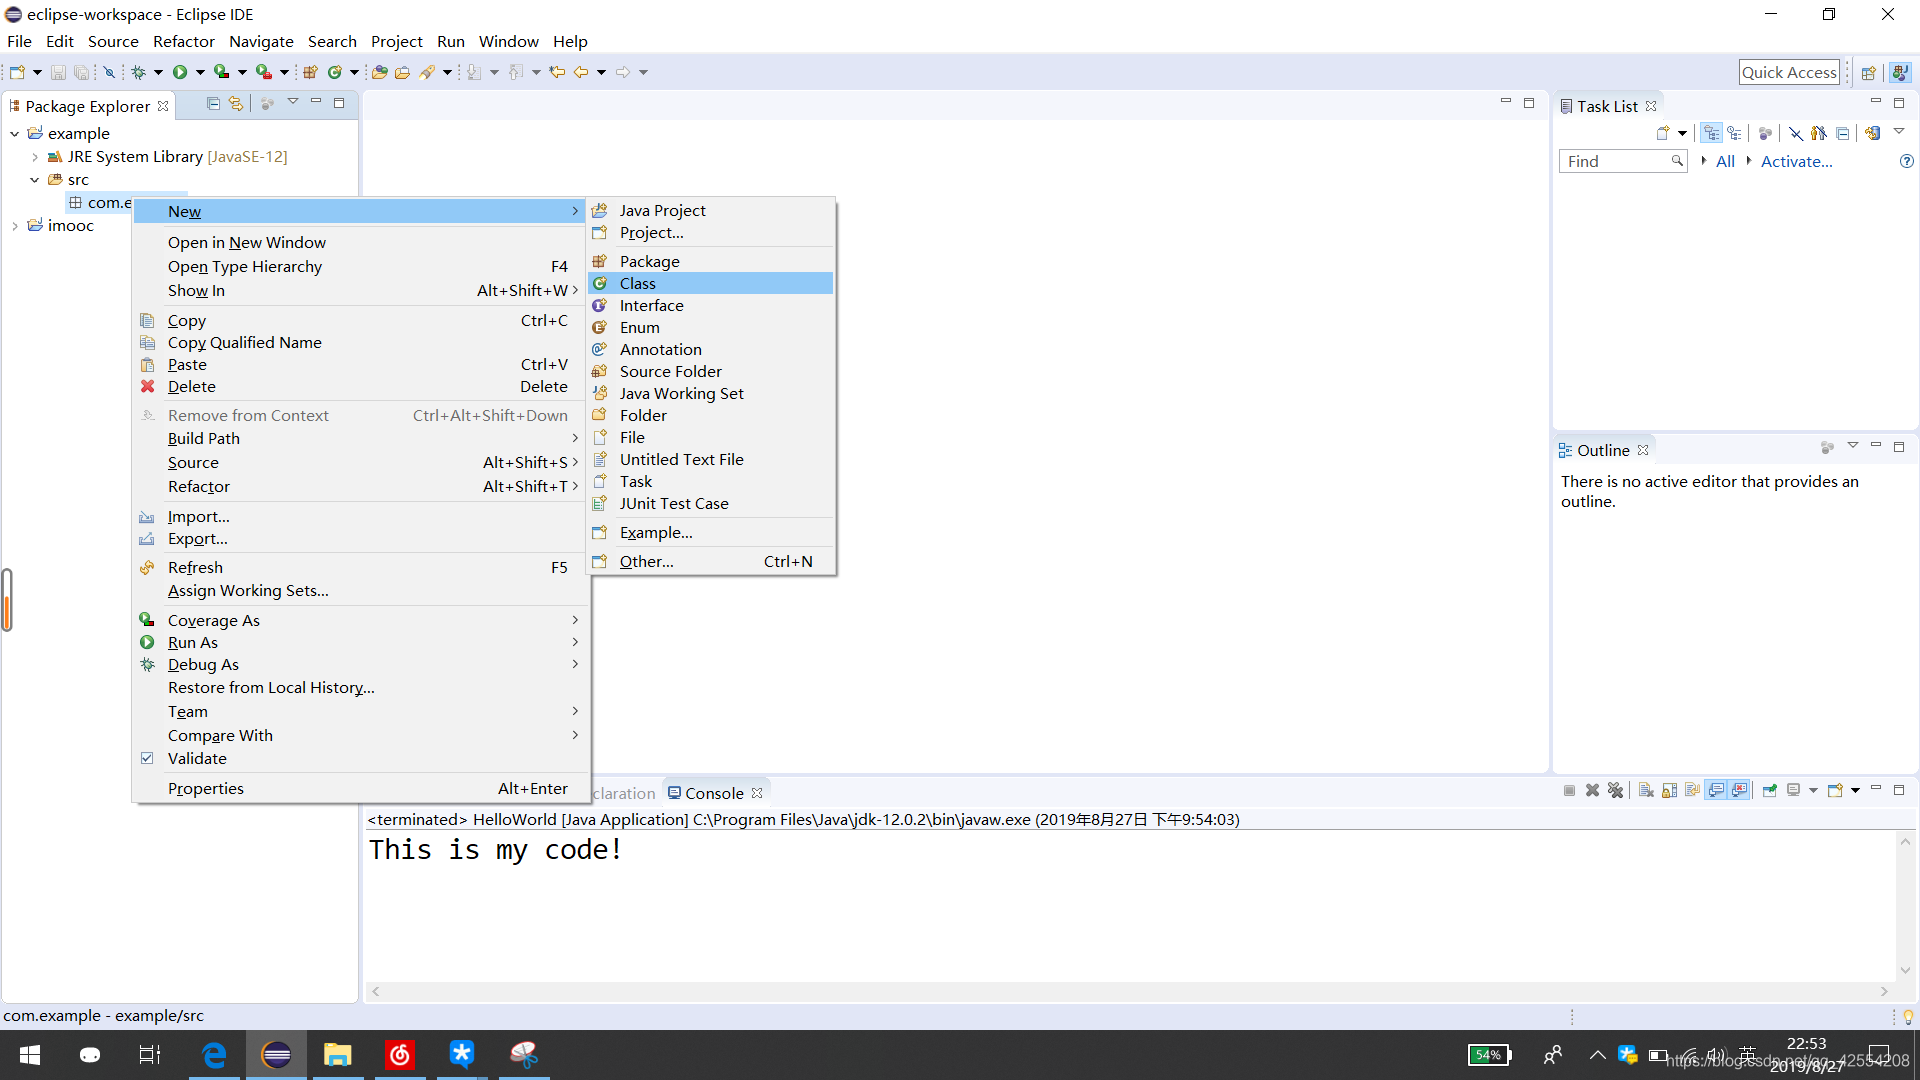Screen dimensions: 1920x1080
Task: Expand the JRE System Library node
Action: point(34,156)
